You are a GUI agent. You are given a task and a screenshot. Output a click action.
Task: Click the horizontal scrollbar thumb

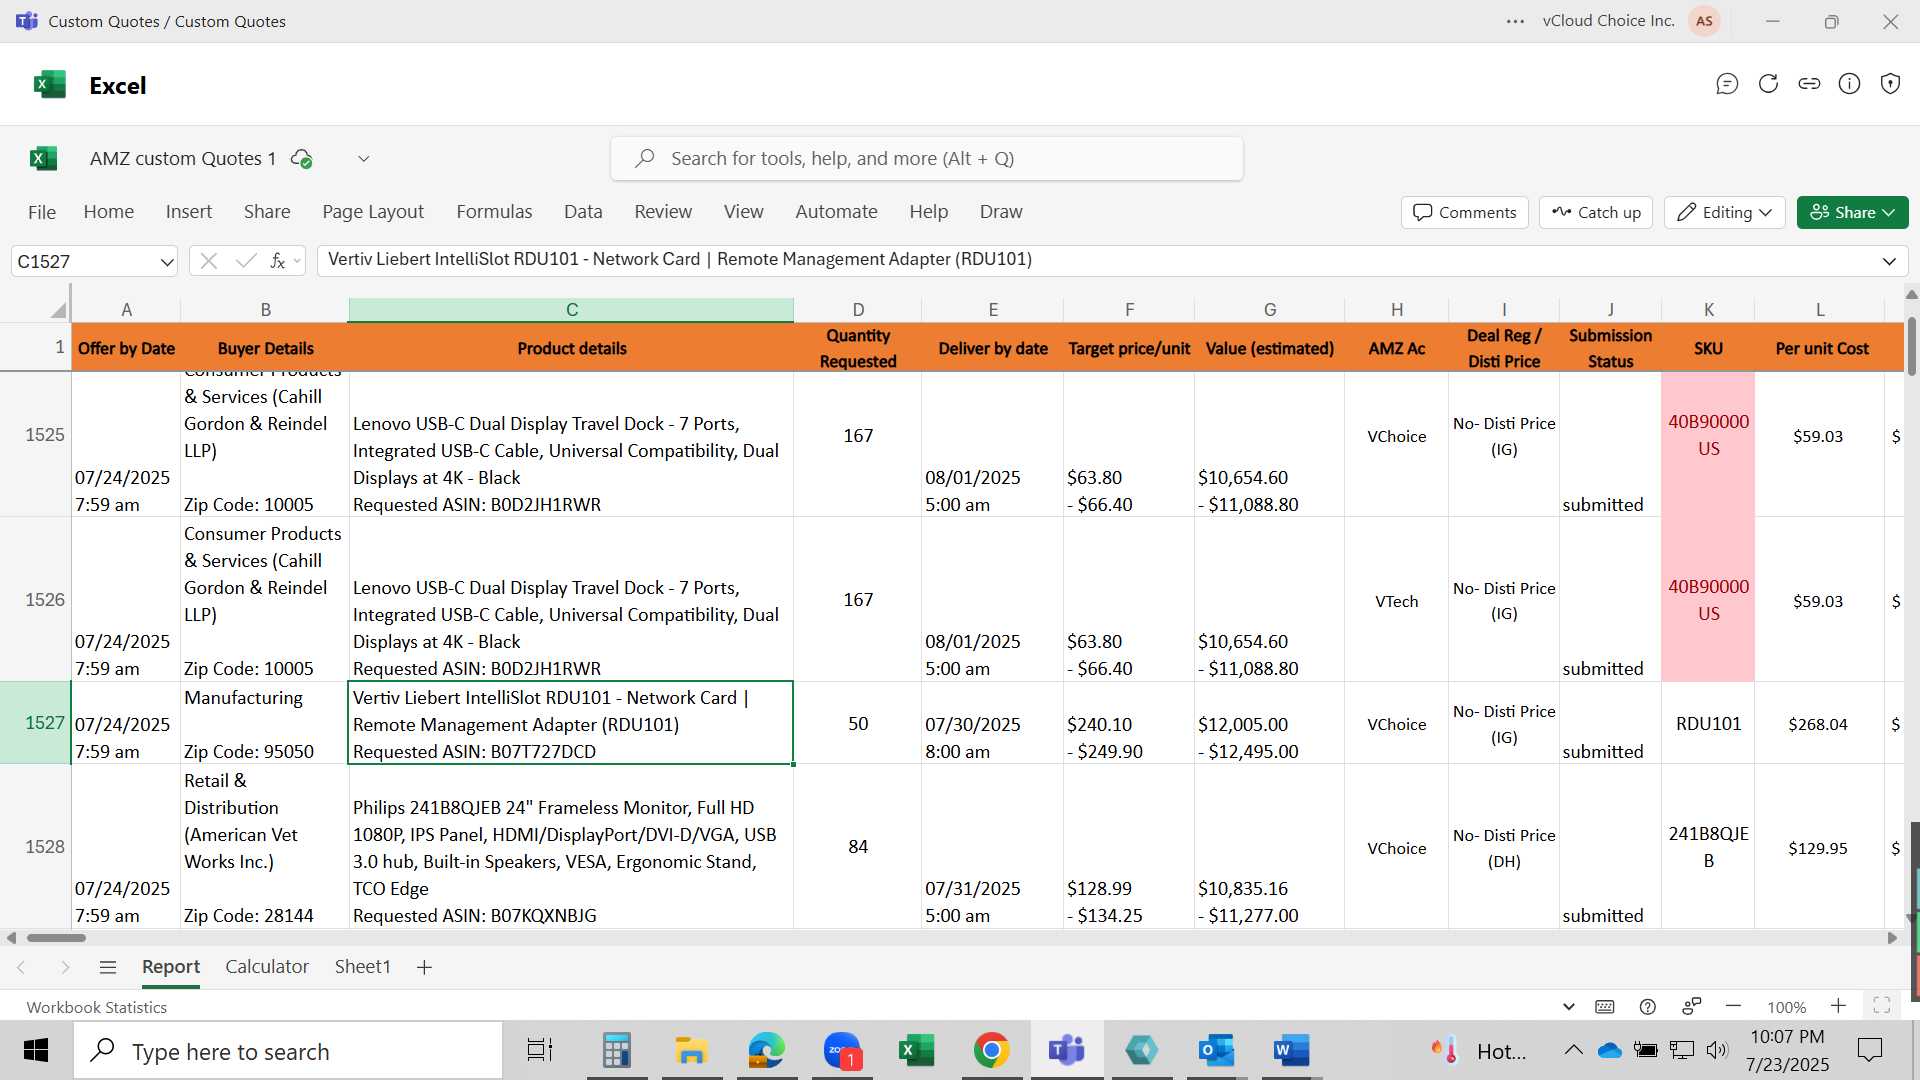tap(56, 938)
